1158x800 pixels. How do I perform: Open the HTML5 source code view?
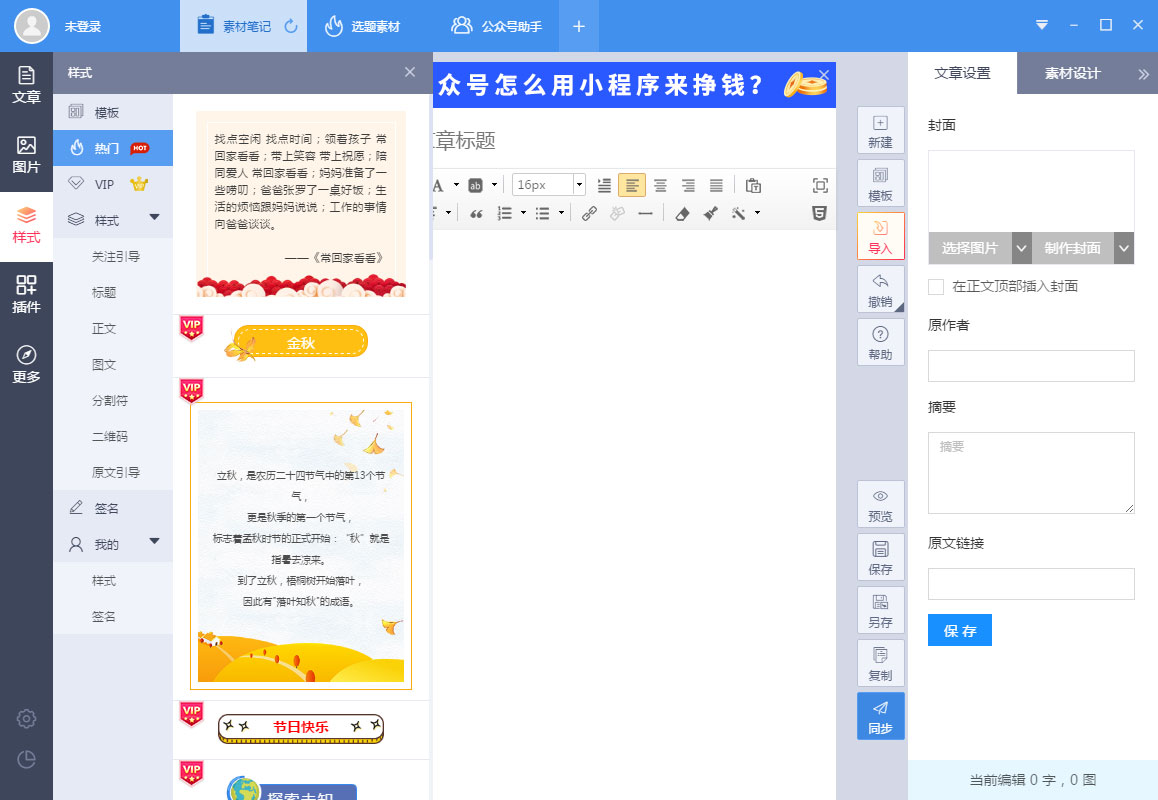819,213
